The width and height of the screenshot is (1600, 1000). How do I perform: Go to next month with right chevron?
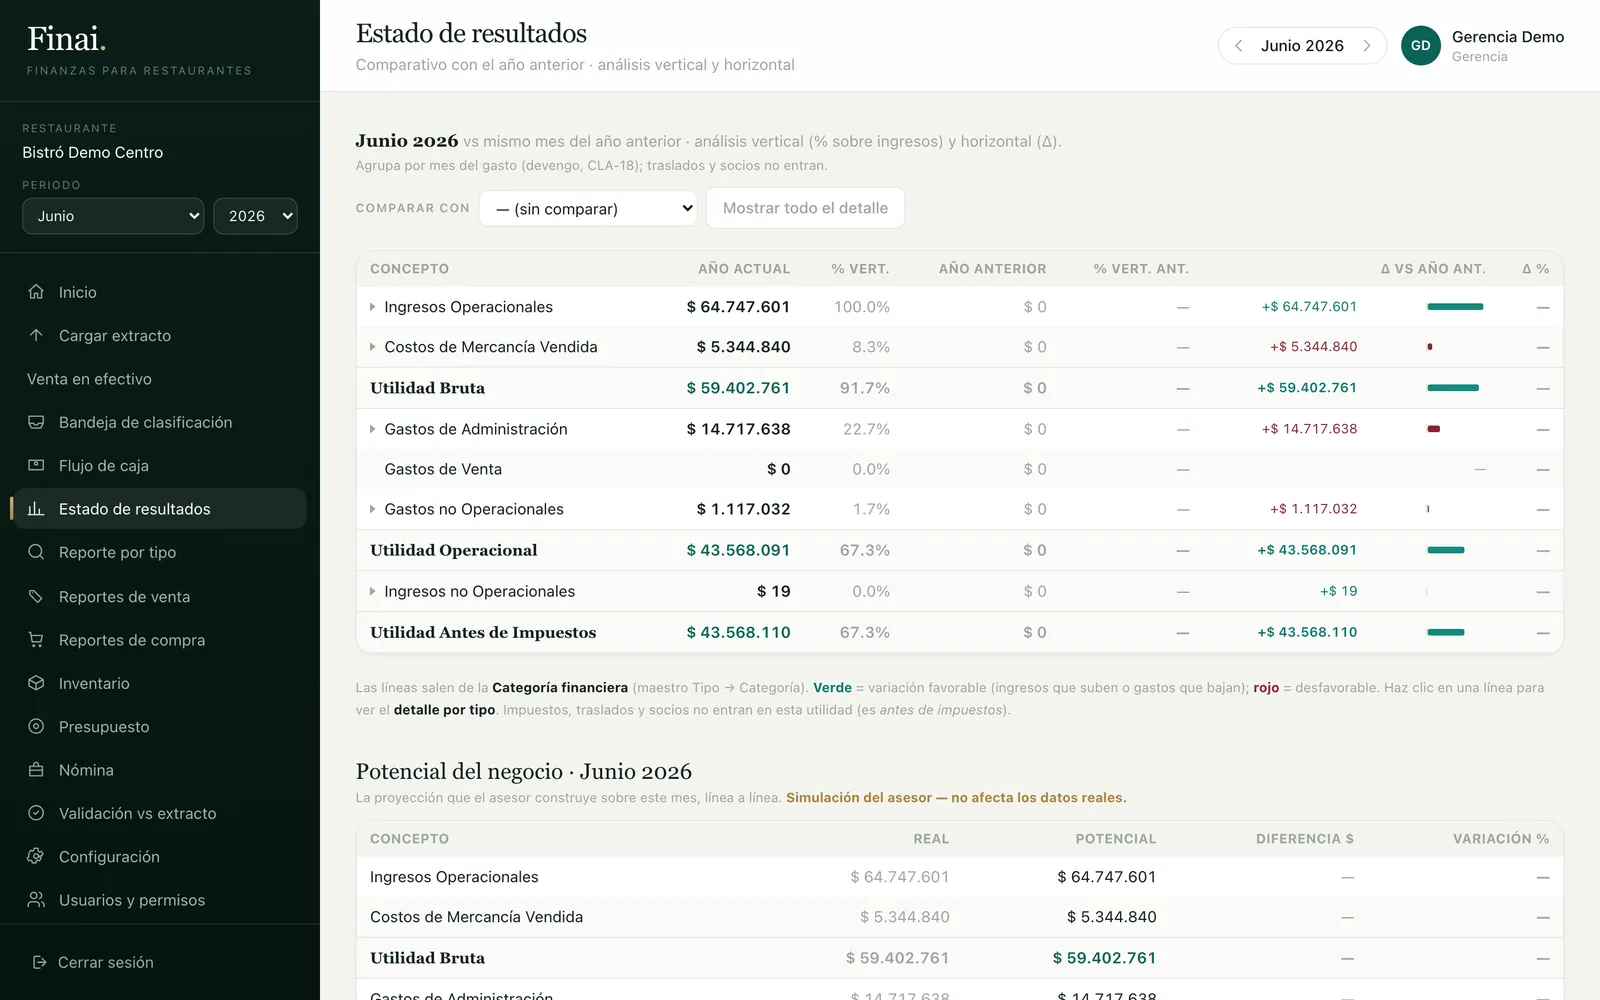[x=1366, y=46]
